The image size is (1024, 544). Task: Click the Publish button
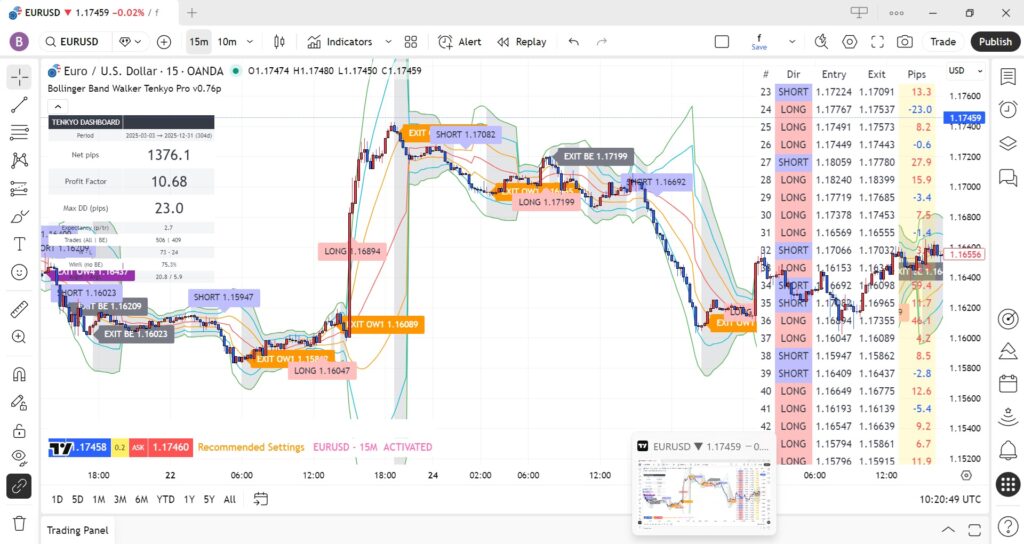[x=995, y=42]
